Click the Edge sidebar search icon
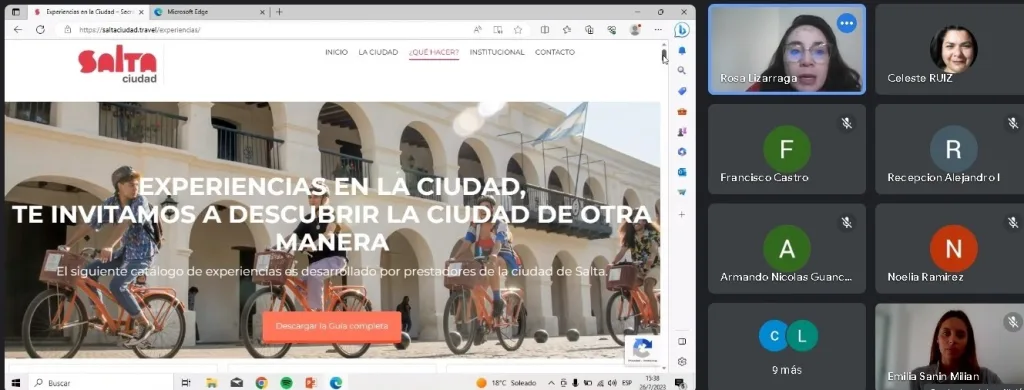 pyautogui.click(x=682, y=71)
